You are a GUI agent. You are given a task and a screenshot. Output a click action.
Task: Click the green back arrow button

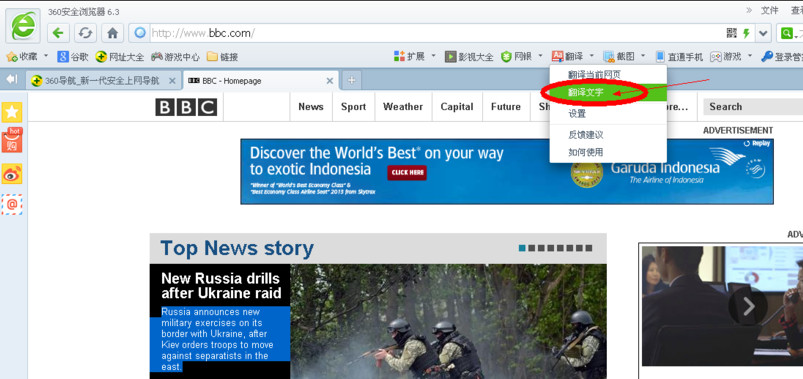coord(58,33)
